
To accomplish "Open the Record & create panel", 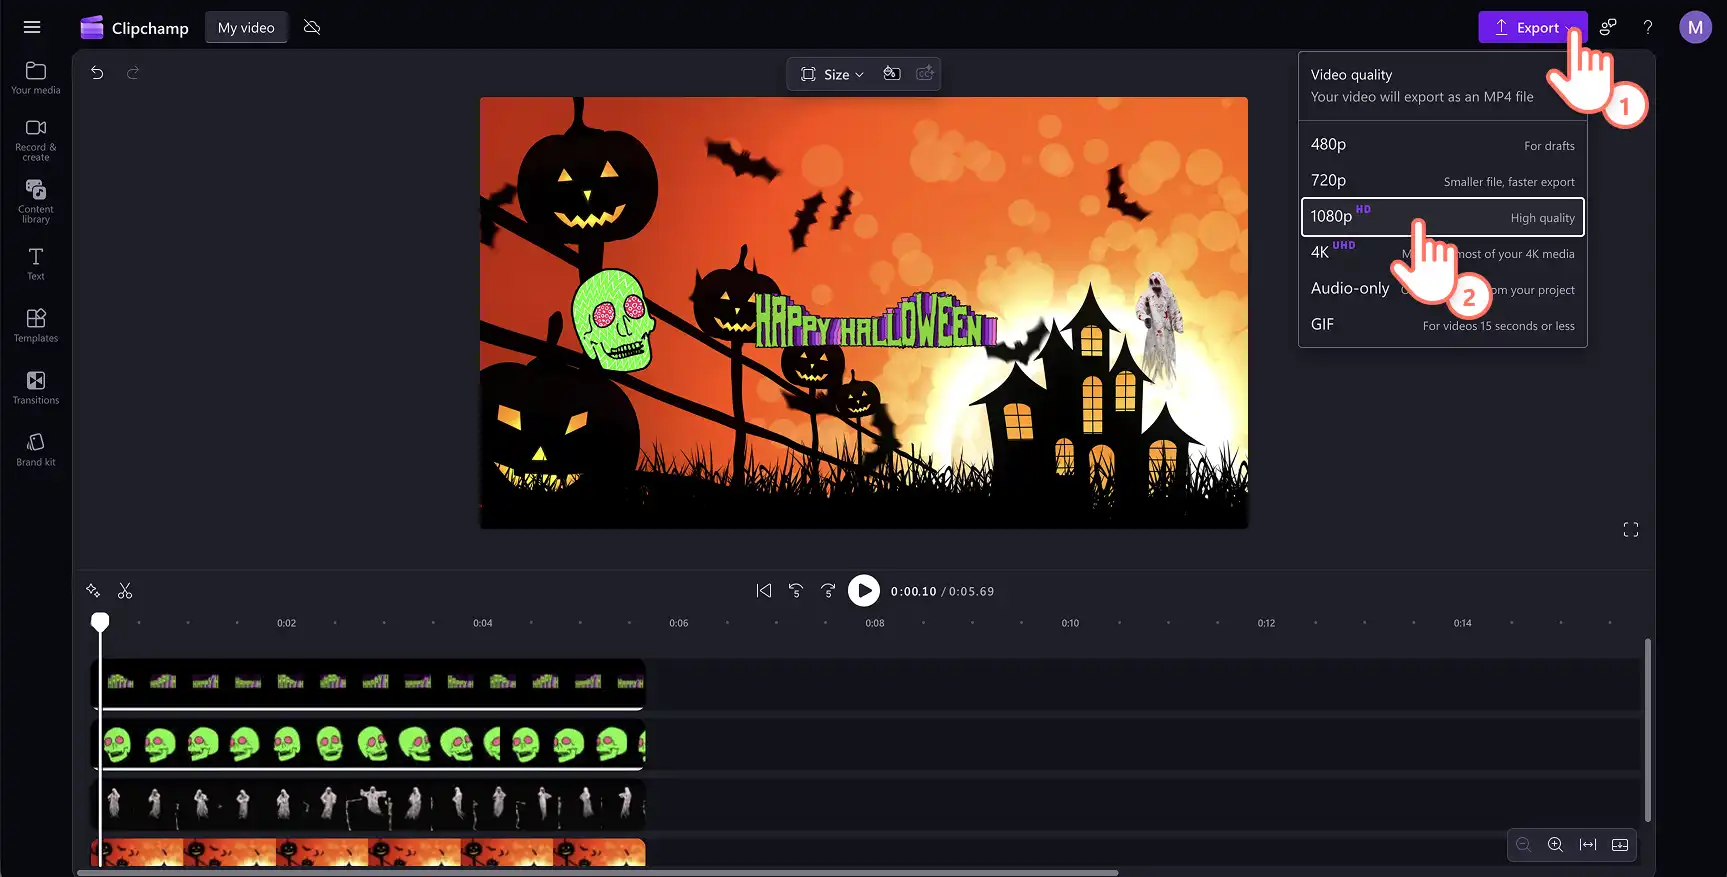I will pyautogui.click(x=36, y=140).
